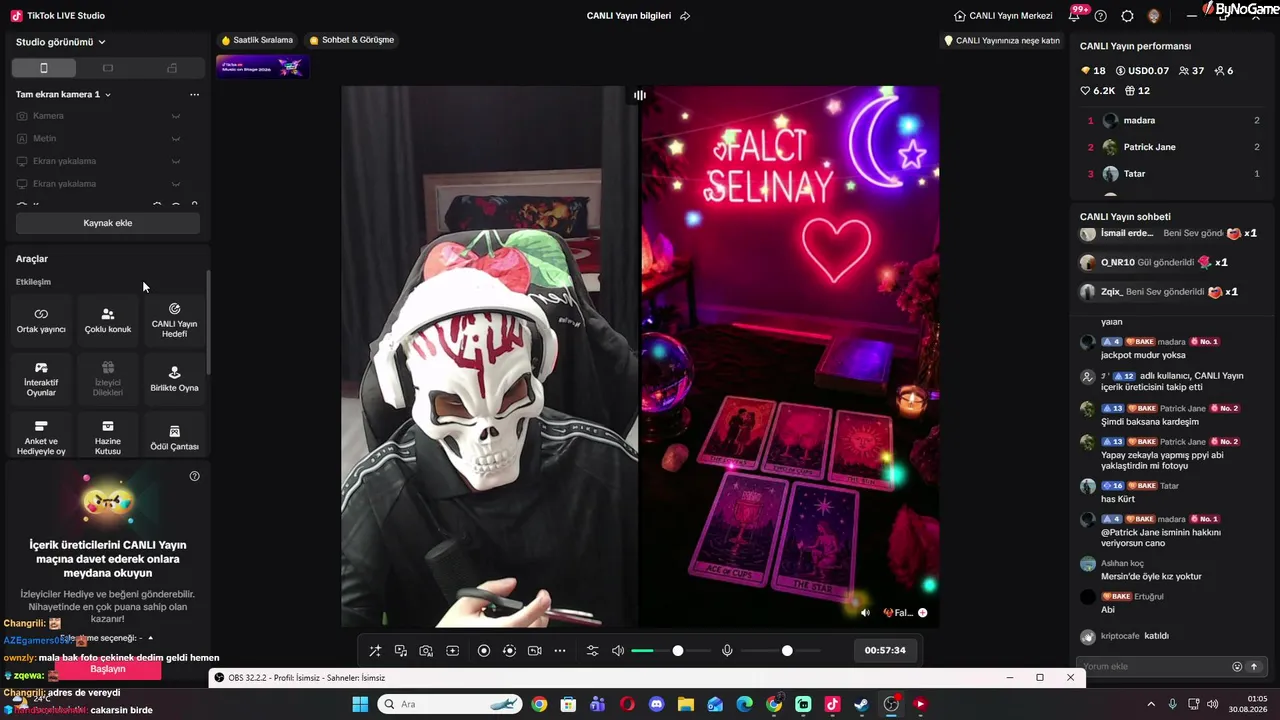
Task: Open the Windows Start menu
Action: point(360,704)
